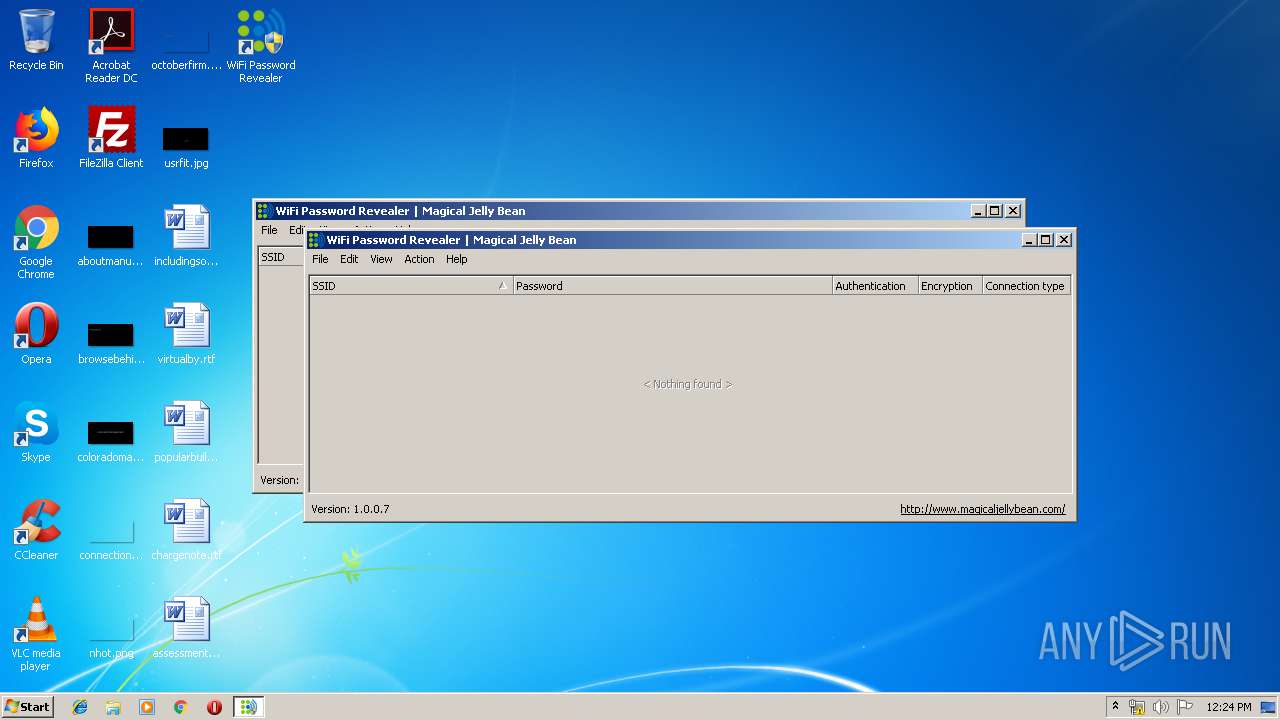The width and height of the screenshot is (1280, 720).
Task: Click Chrome icon in the taskbar
Action: (x=180, y=707)
